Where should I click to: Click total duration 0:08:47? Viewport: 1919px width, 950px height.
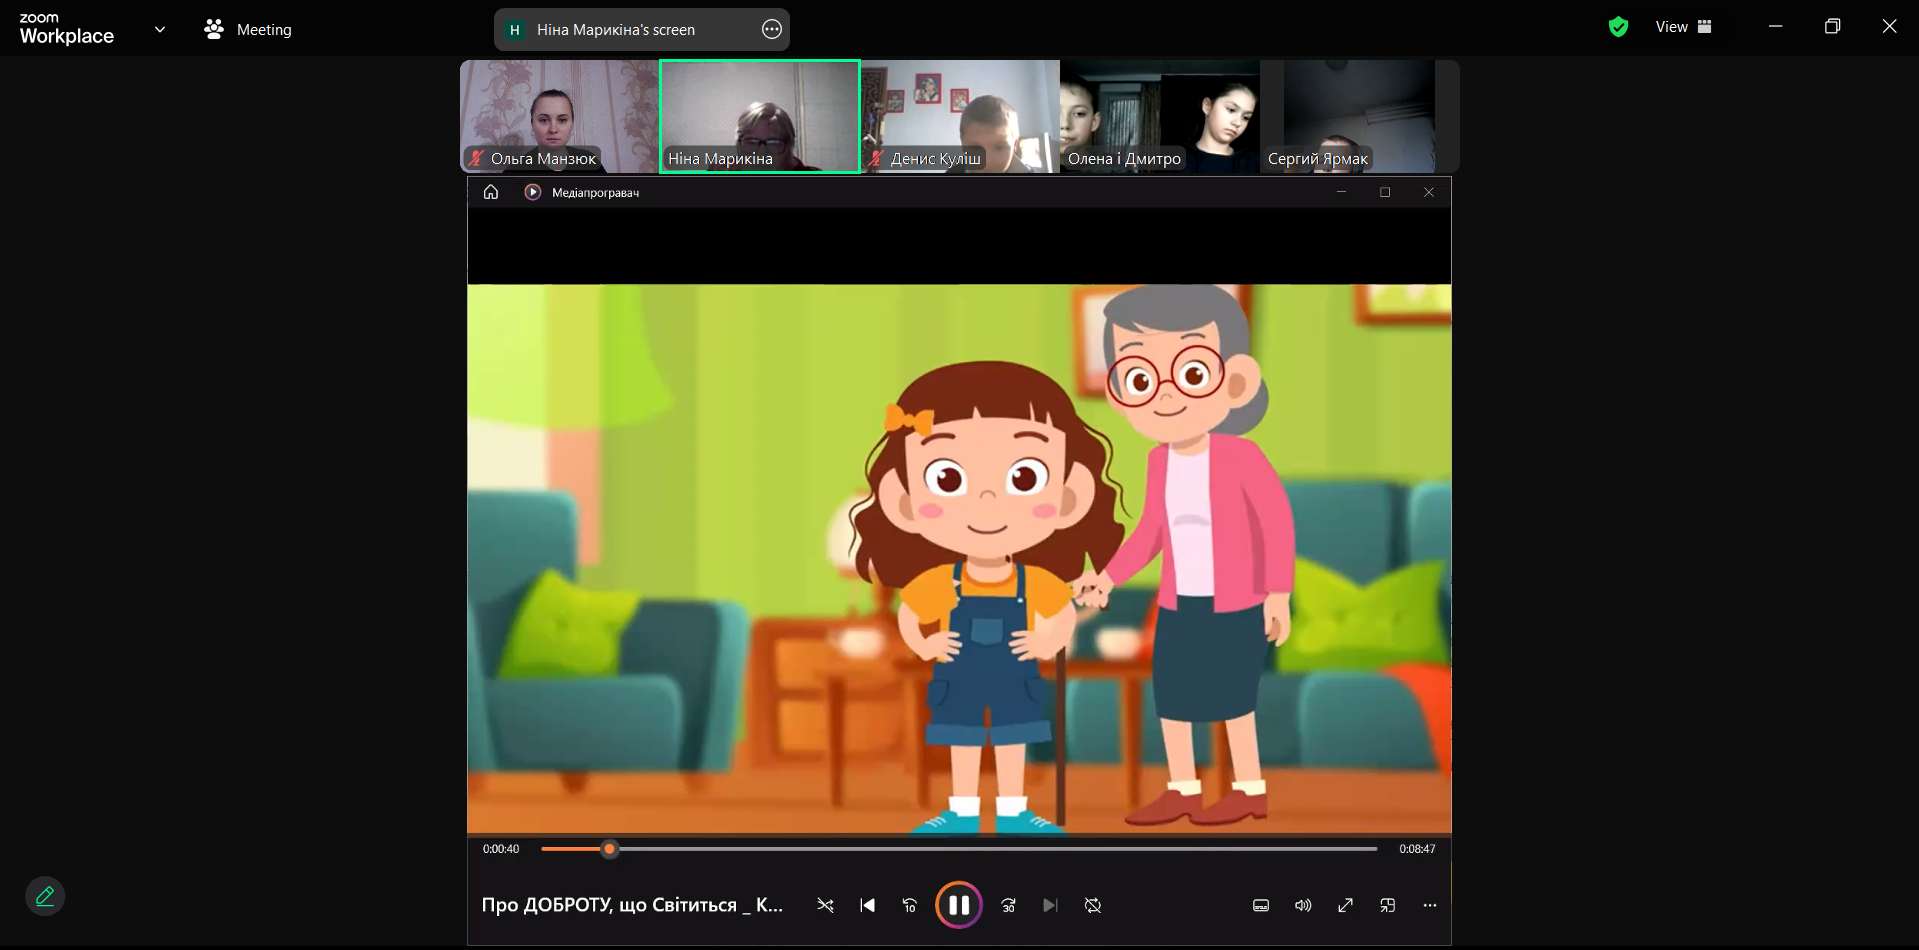tap(1417, 849)
